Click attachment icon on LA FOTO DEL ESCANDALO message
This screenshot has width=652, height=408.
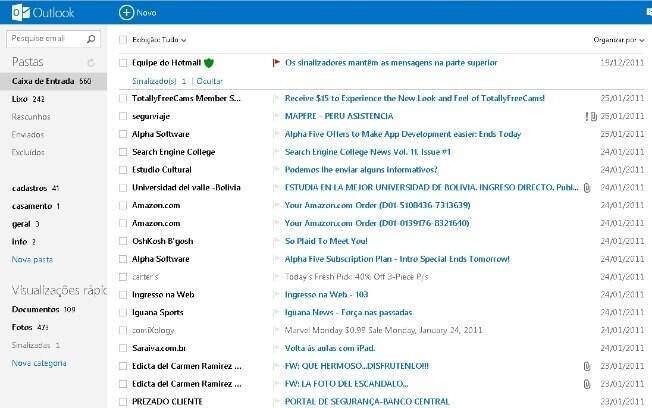[x=587, y=384]
